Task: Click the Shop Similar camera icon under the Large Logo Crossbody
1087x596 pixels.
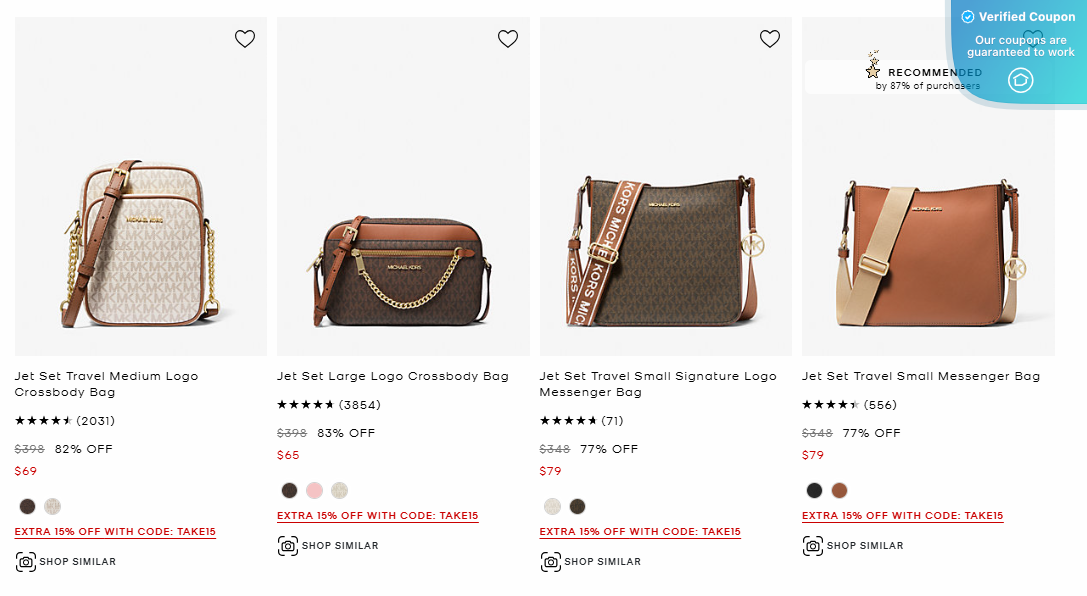Action: click(x=289, y=545)
